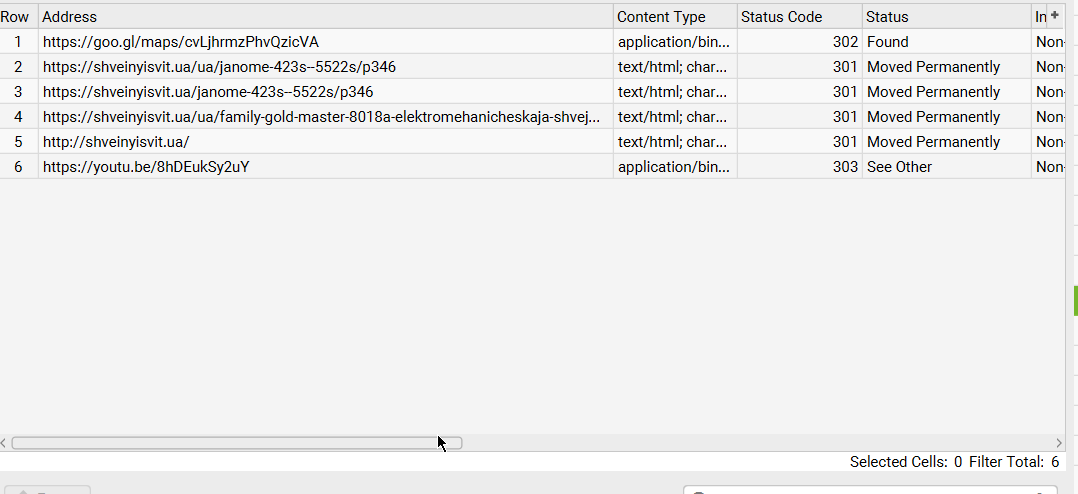Select the family-gold-master address in row 4
The image size is (1078, 494).
click(x=321, y=117)
